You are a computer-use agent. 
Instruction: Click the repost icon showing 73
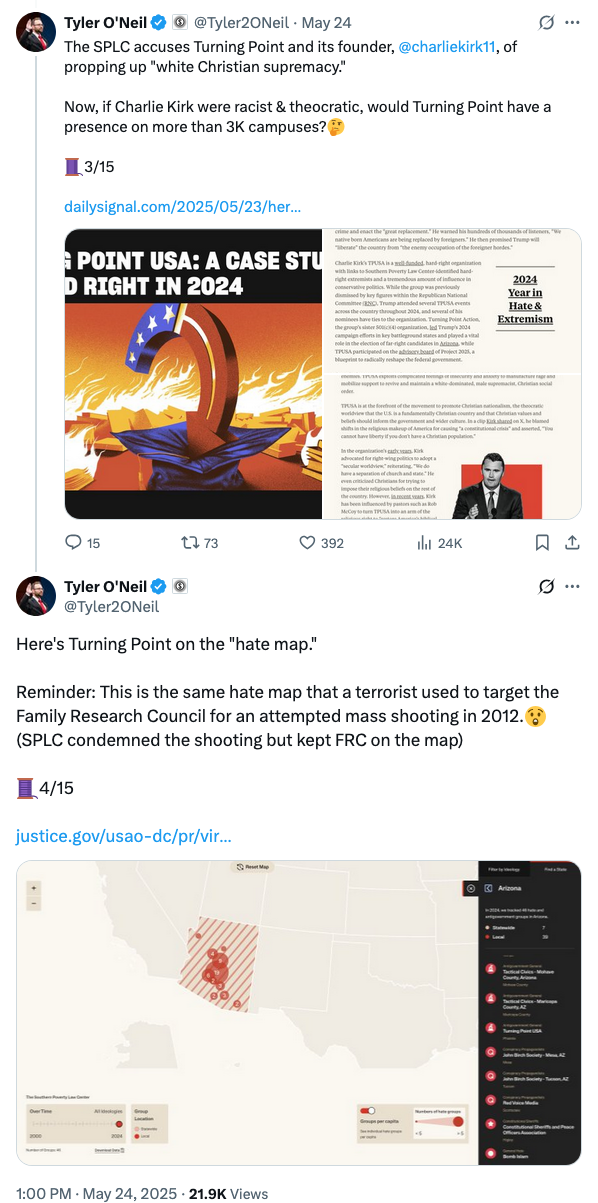188,542
